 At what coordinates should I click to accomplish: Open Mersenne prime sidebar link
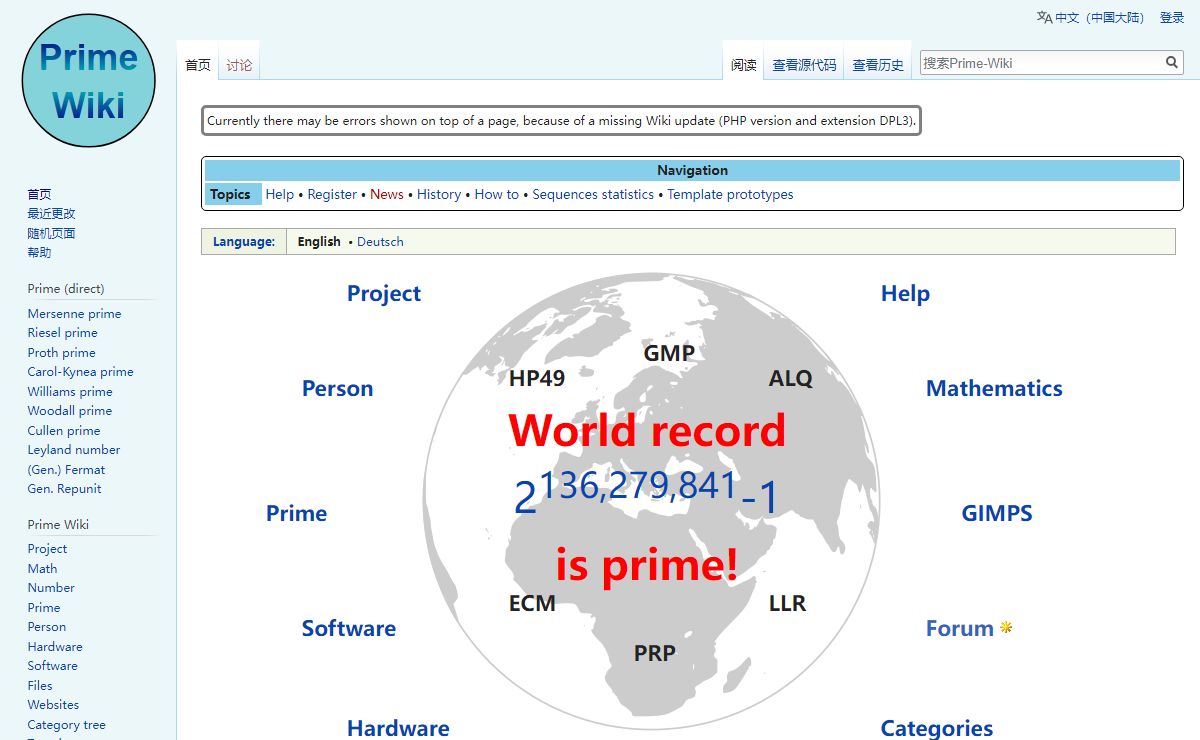(74, 314)
